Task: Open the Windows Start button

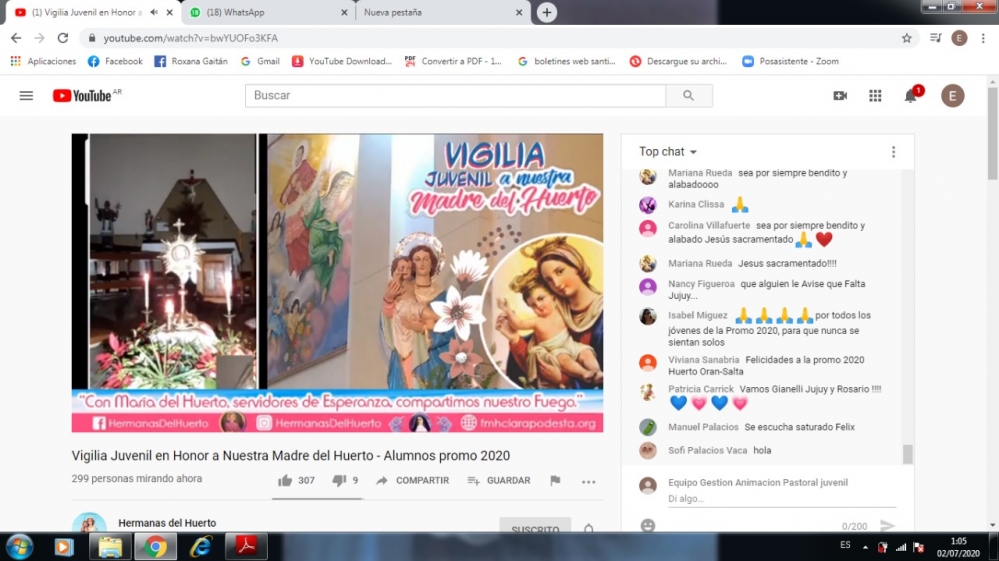Action: click(19, 547)
